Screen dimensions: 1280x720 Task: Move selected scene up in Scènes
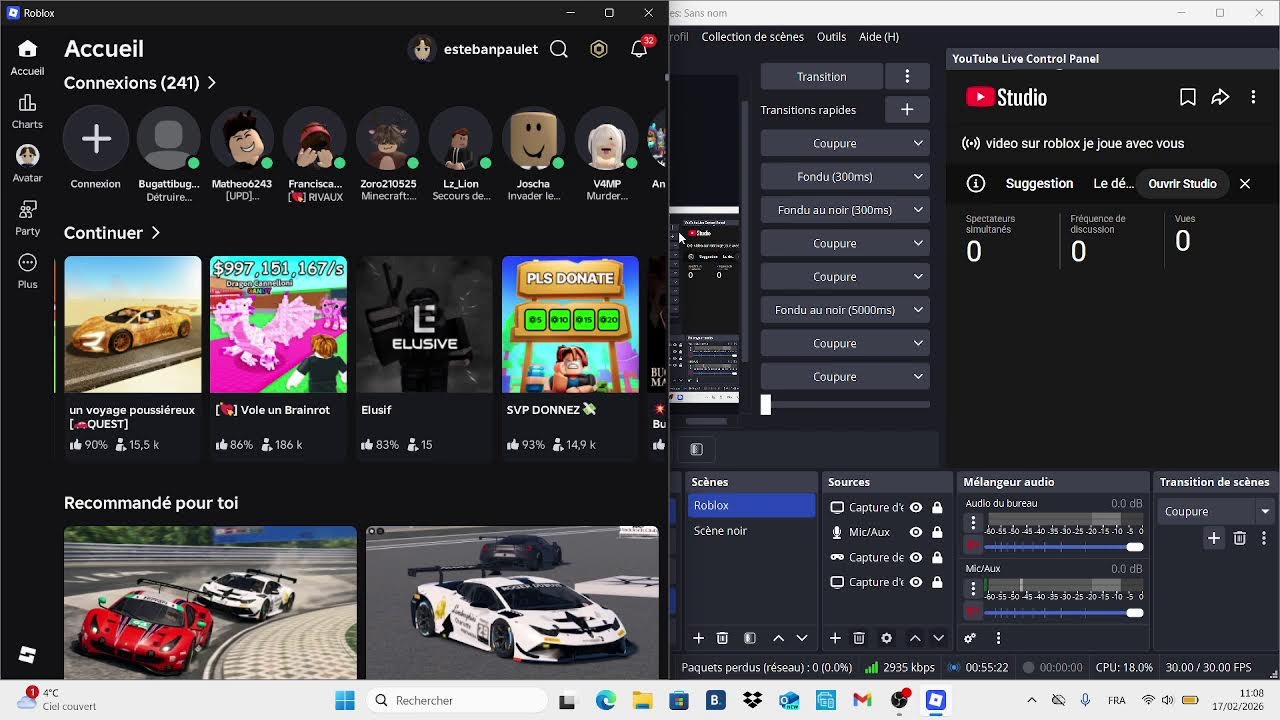point(778,638)
